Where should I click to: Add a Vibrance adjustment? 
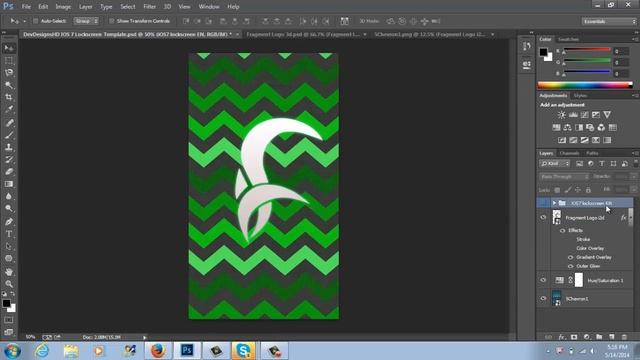tap(607, 115)
